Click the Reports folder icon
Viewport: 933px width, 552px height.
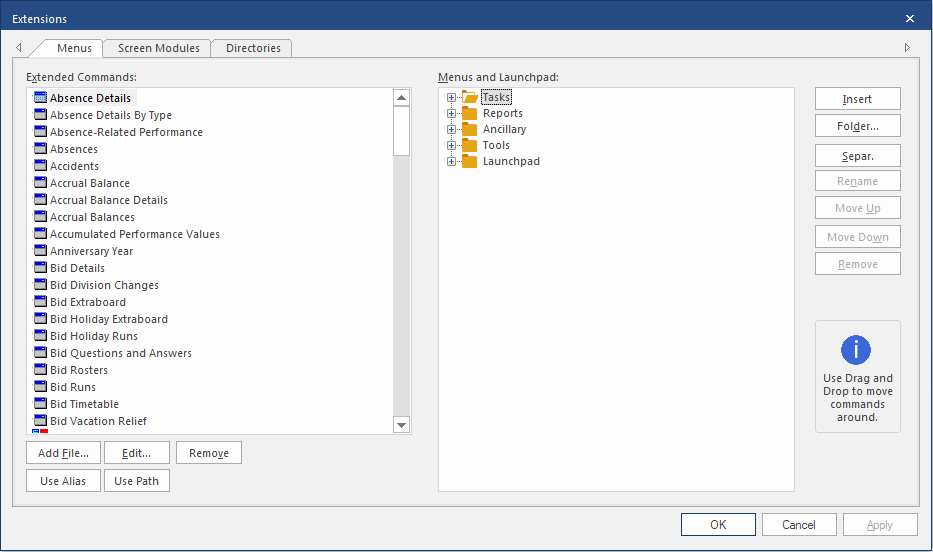click(x=470, y=114)
